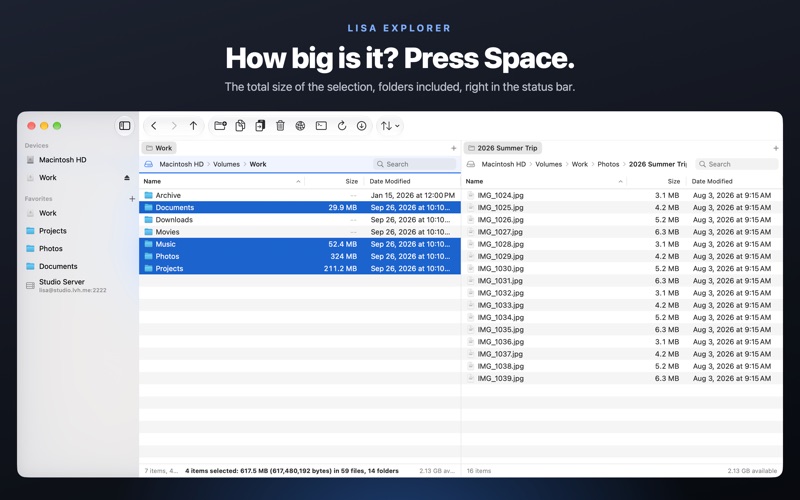Sort left pane by Date Modified
Viewport: 800px width, 500px height.
point(412,181)
